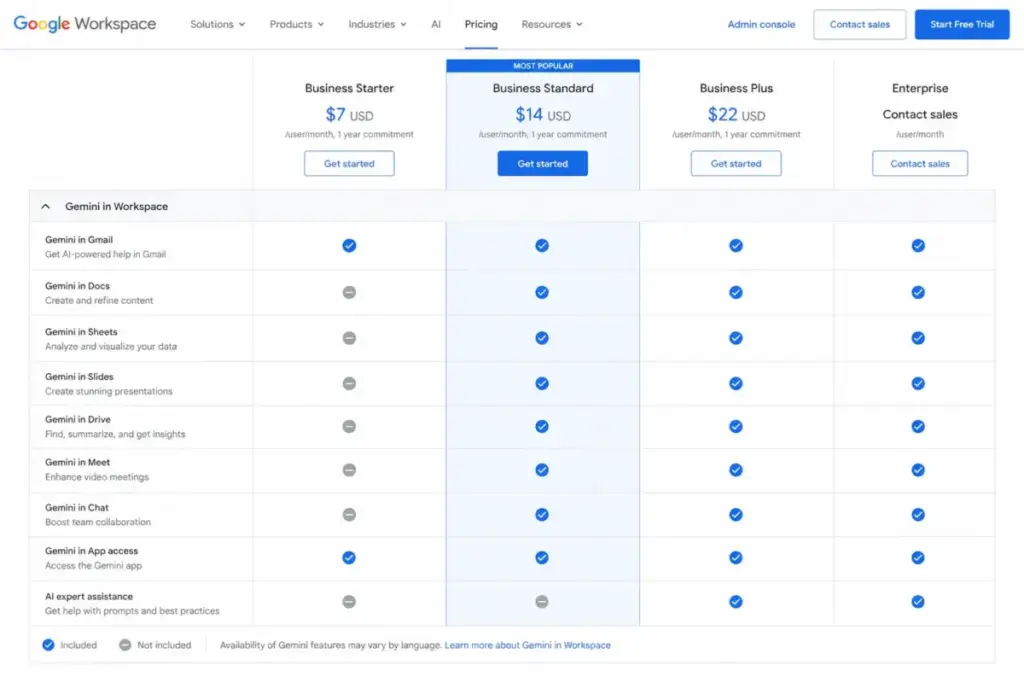Click the header Contact sales button

point(859,24)
